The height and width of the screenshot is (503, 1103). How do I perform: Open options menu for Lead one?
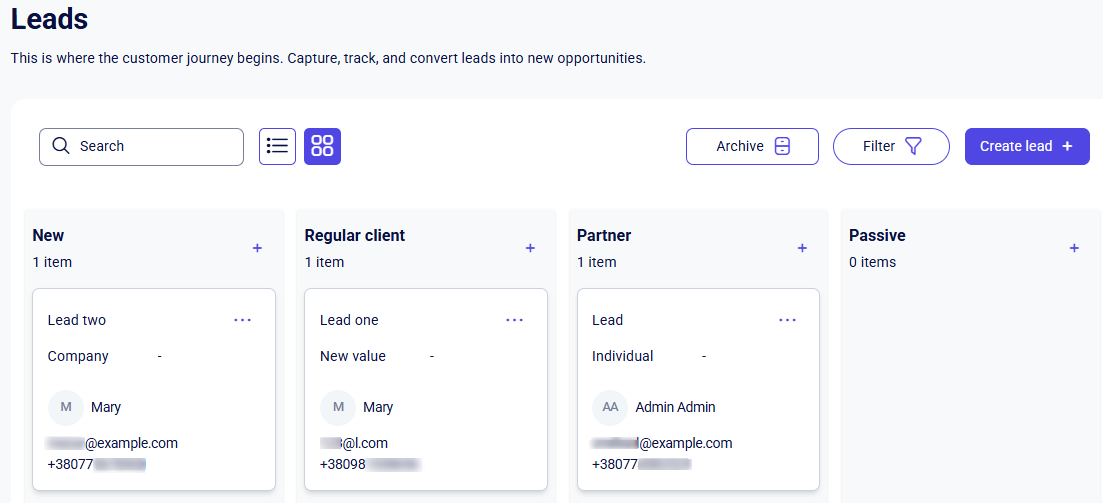(x=514, y=320)
